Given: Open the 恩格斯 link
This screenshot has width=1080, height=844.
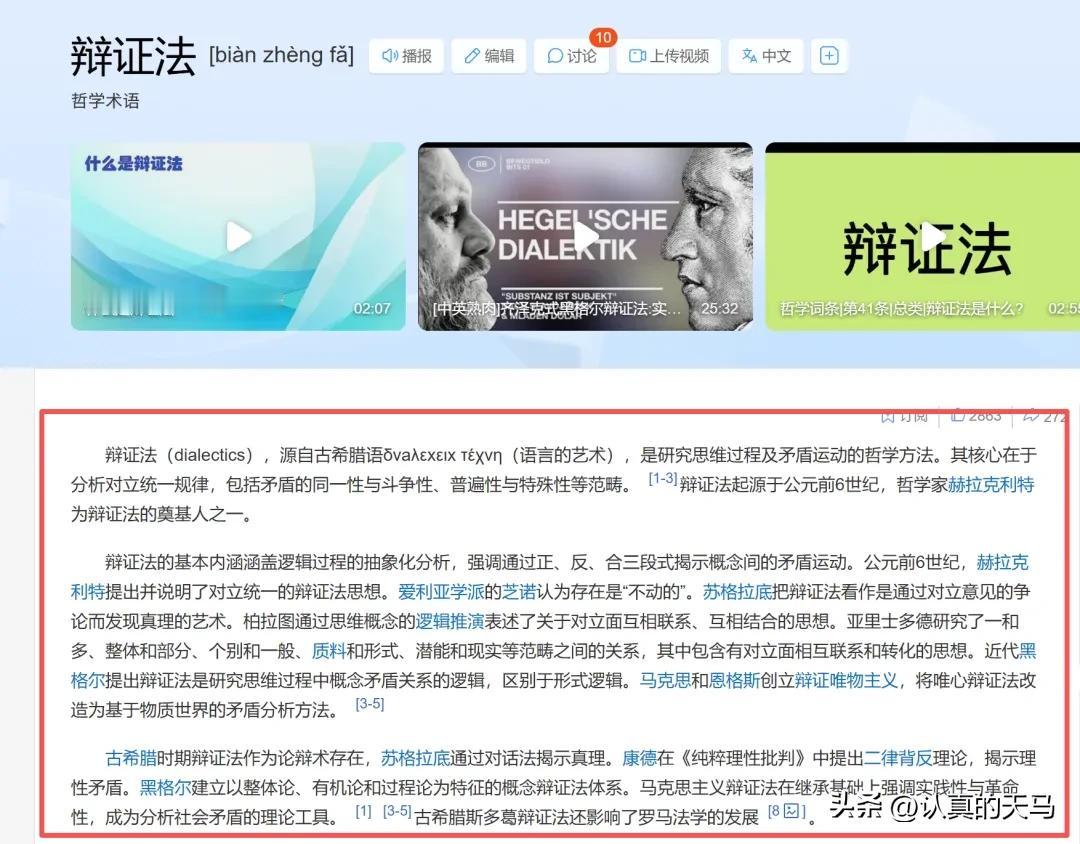Looking at the screenshot, I should click(734, 681).
